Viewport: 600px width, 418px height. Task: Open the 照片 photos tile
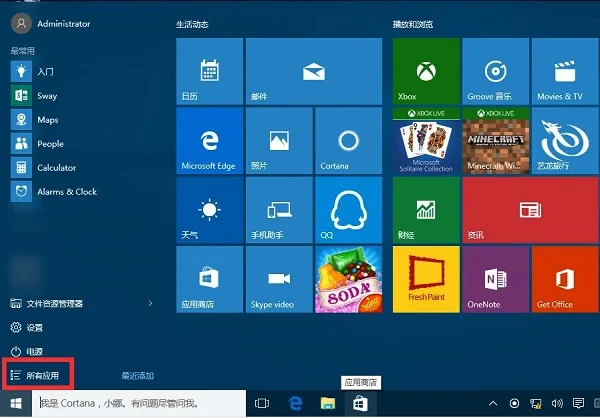click(x=279, y=140)
